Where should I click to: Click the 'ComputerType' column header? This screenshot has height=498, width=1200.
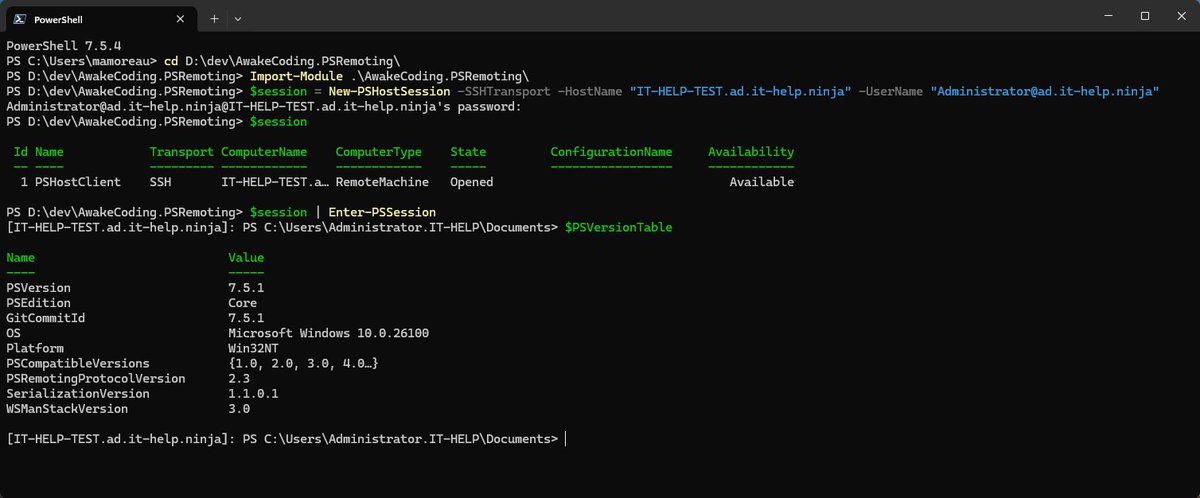coord(379,152)
